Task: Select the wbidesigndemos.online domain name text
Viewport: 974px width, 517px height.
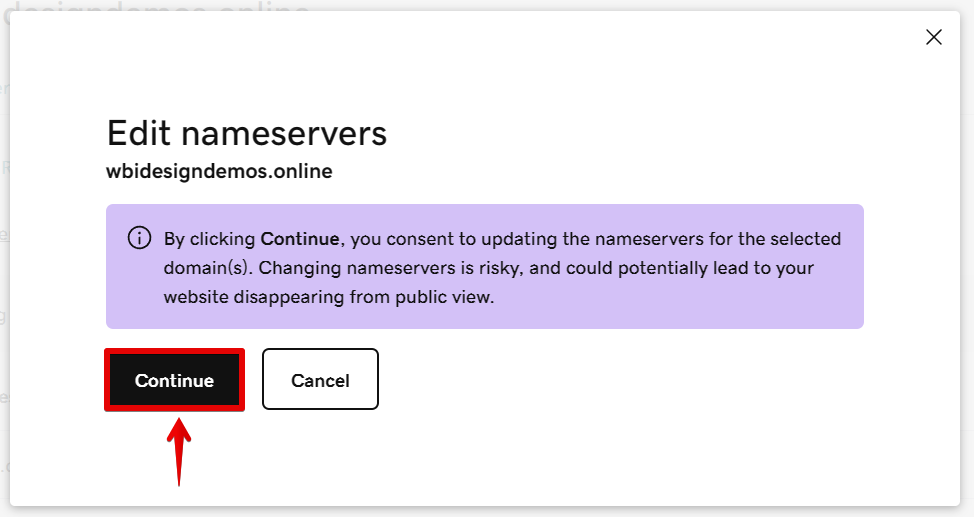Action: (219, 171)
